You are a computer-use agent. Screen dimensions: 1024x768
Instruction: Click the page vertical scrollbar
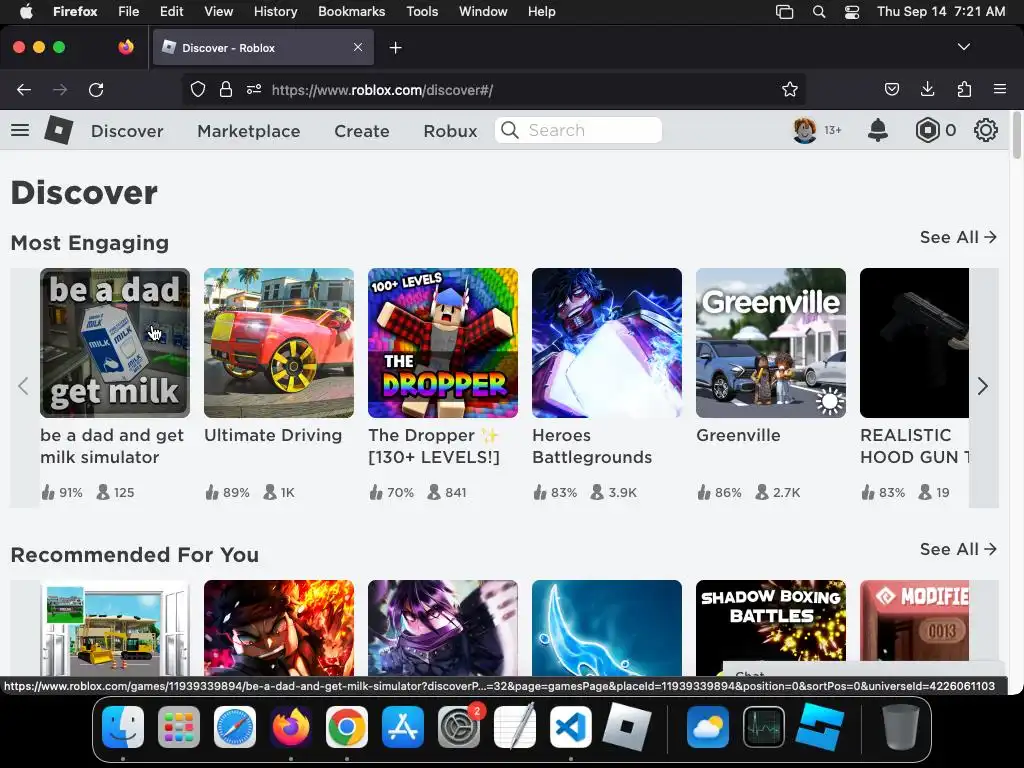tap(1016, 135)
